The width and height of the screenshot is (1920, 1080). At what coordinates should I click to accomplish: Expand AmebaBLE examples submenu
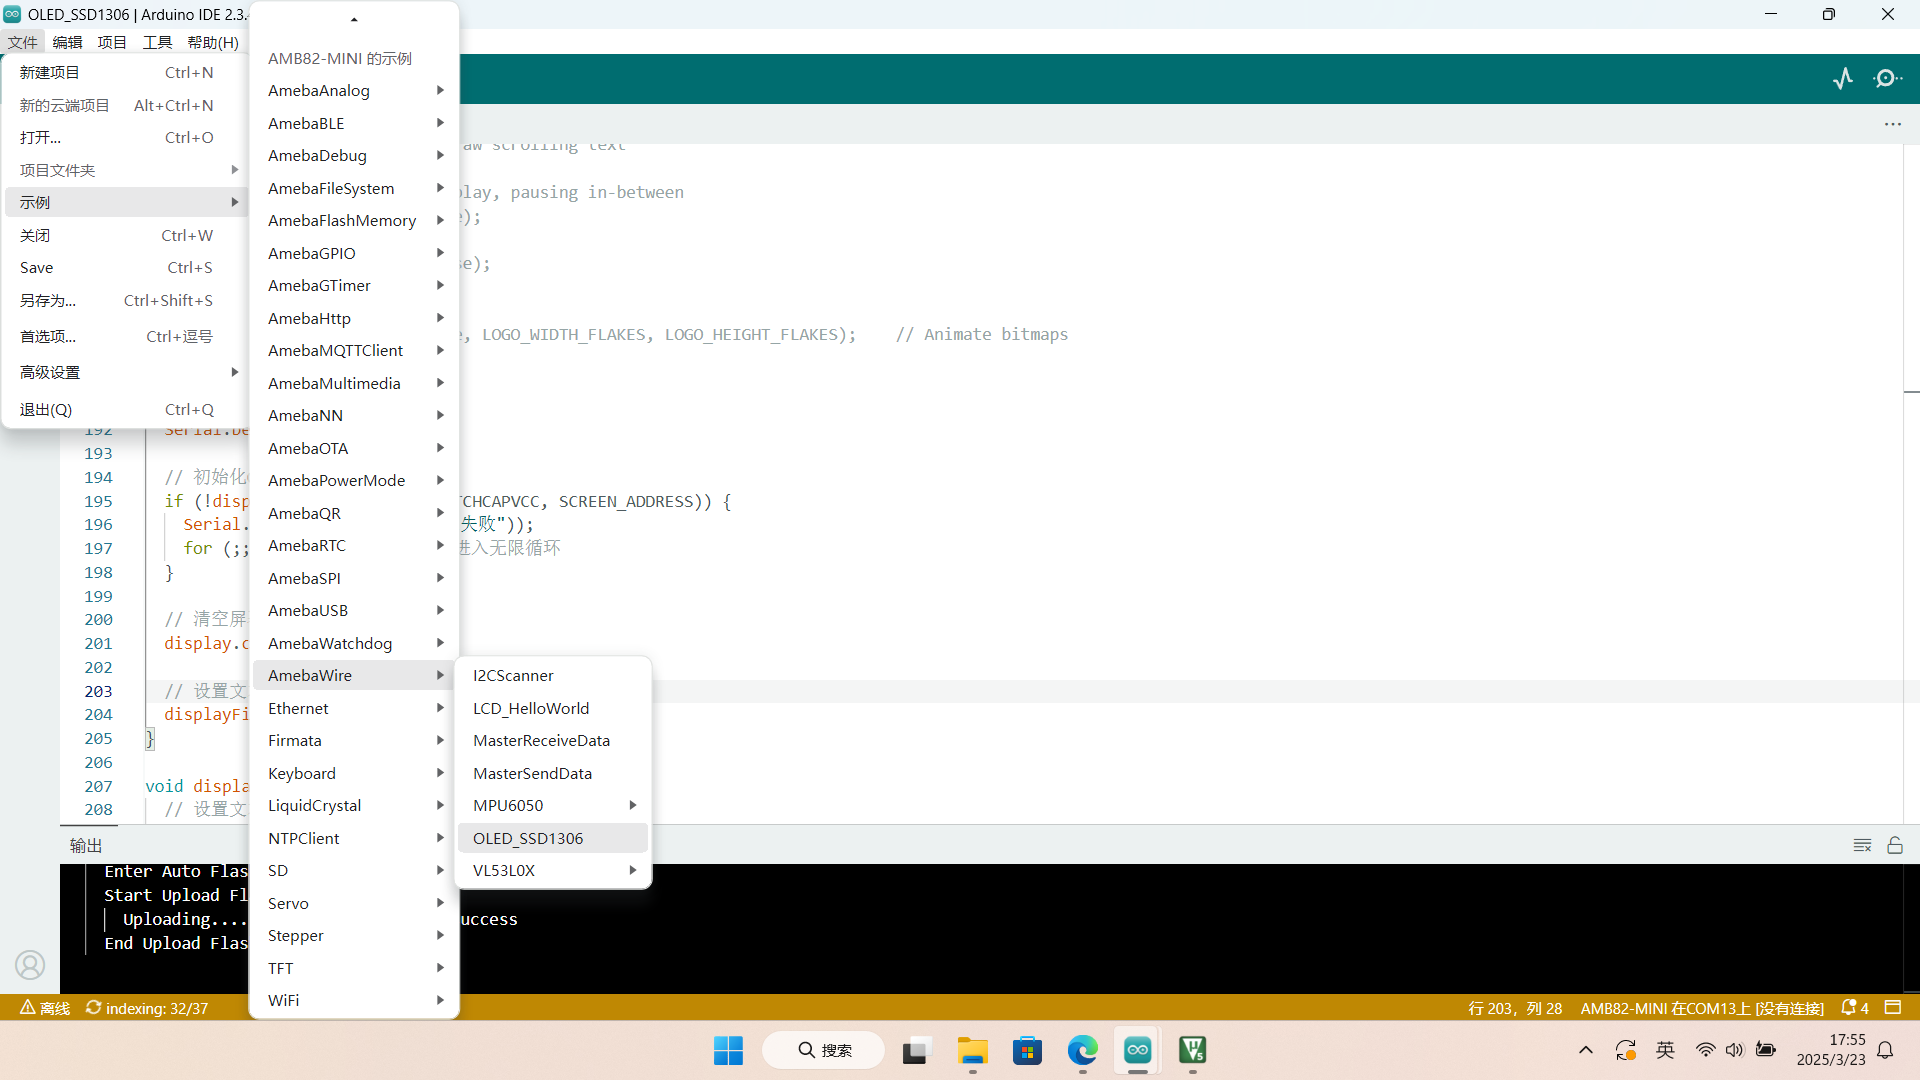pos(354,123)
